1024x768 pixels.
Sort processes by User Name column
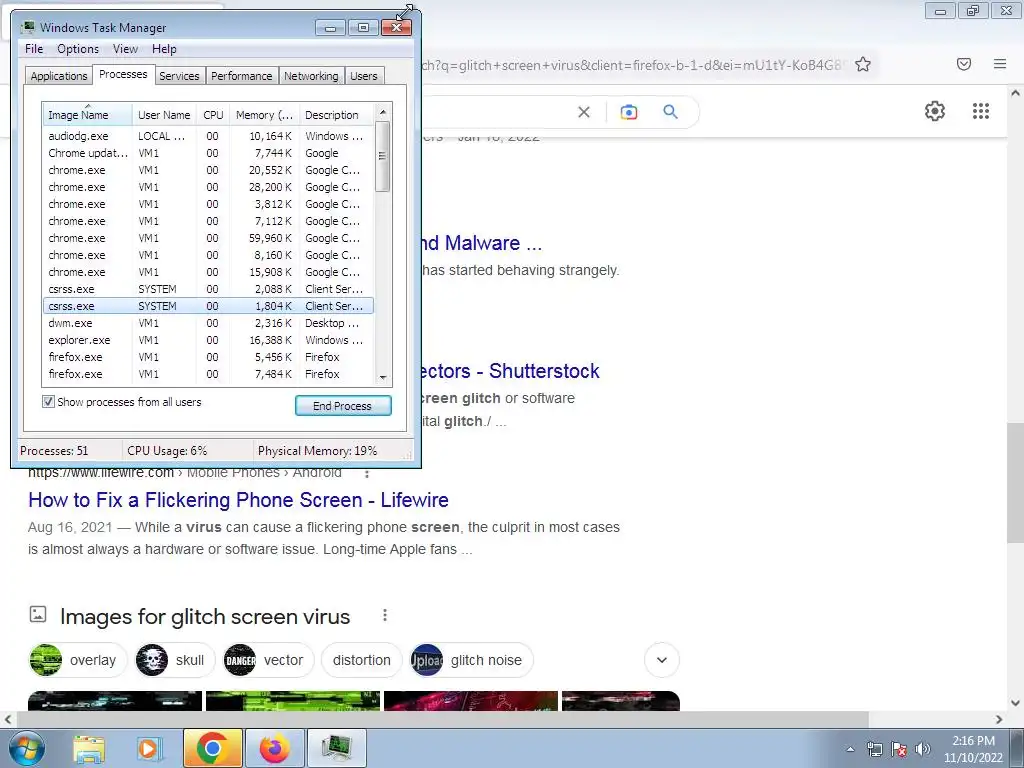coord(165,115)
